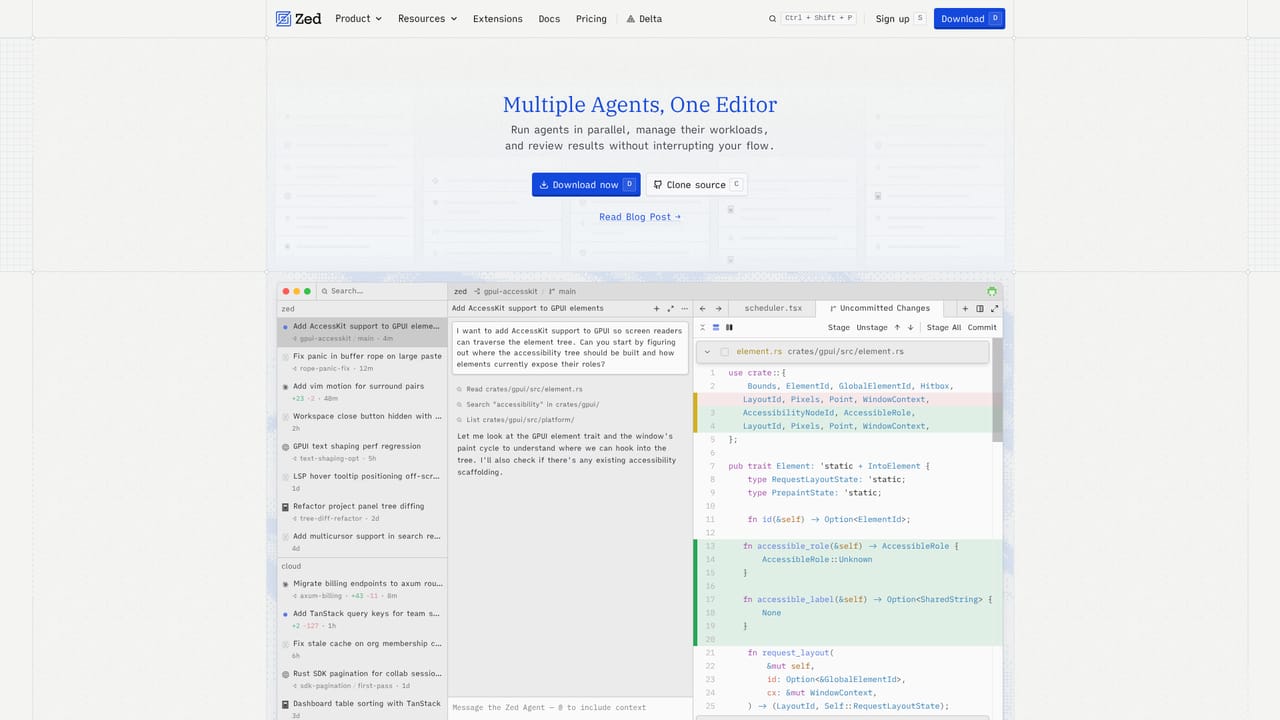This screenshot has height=720, width=1280.
Task: Click the Commit button
Action: click(x=982, y=327)
